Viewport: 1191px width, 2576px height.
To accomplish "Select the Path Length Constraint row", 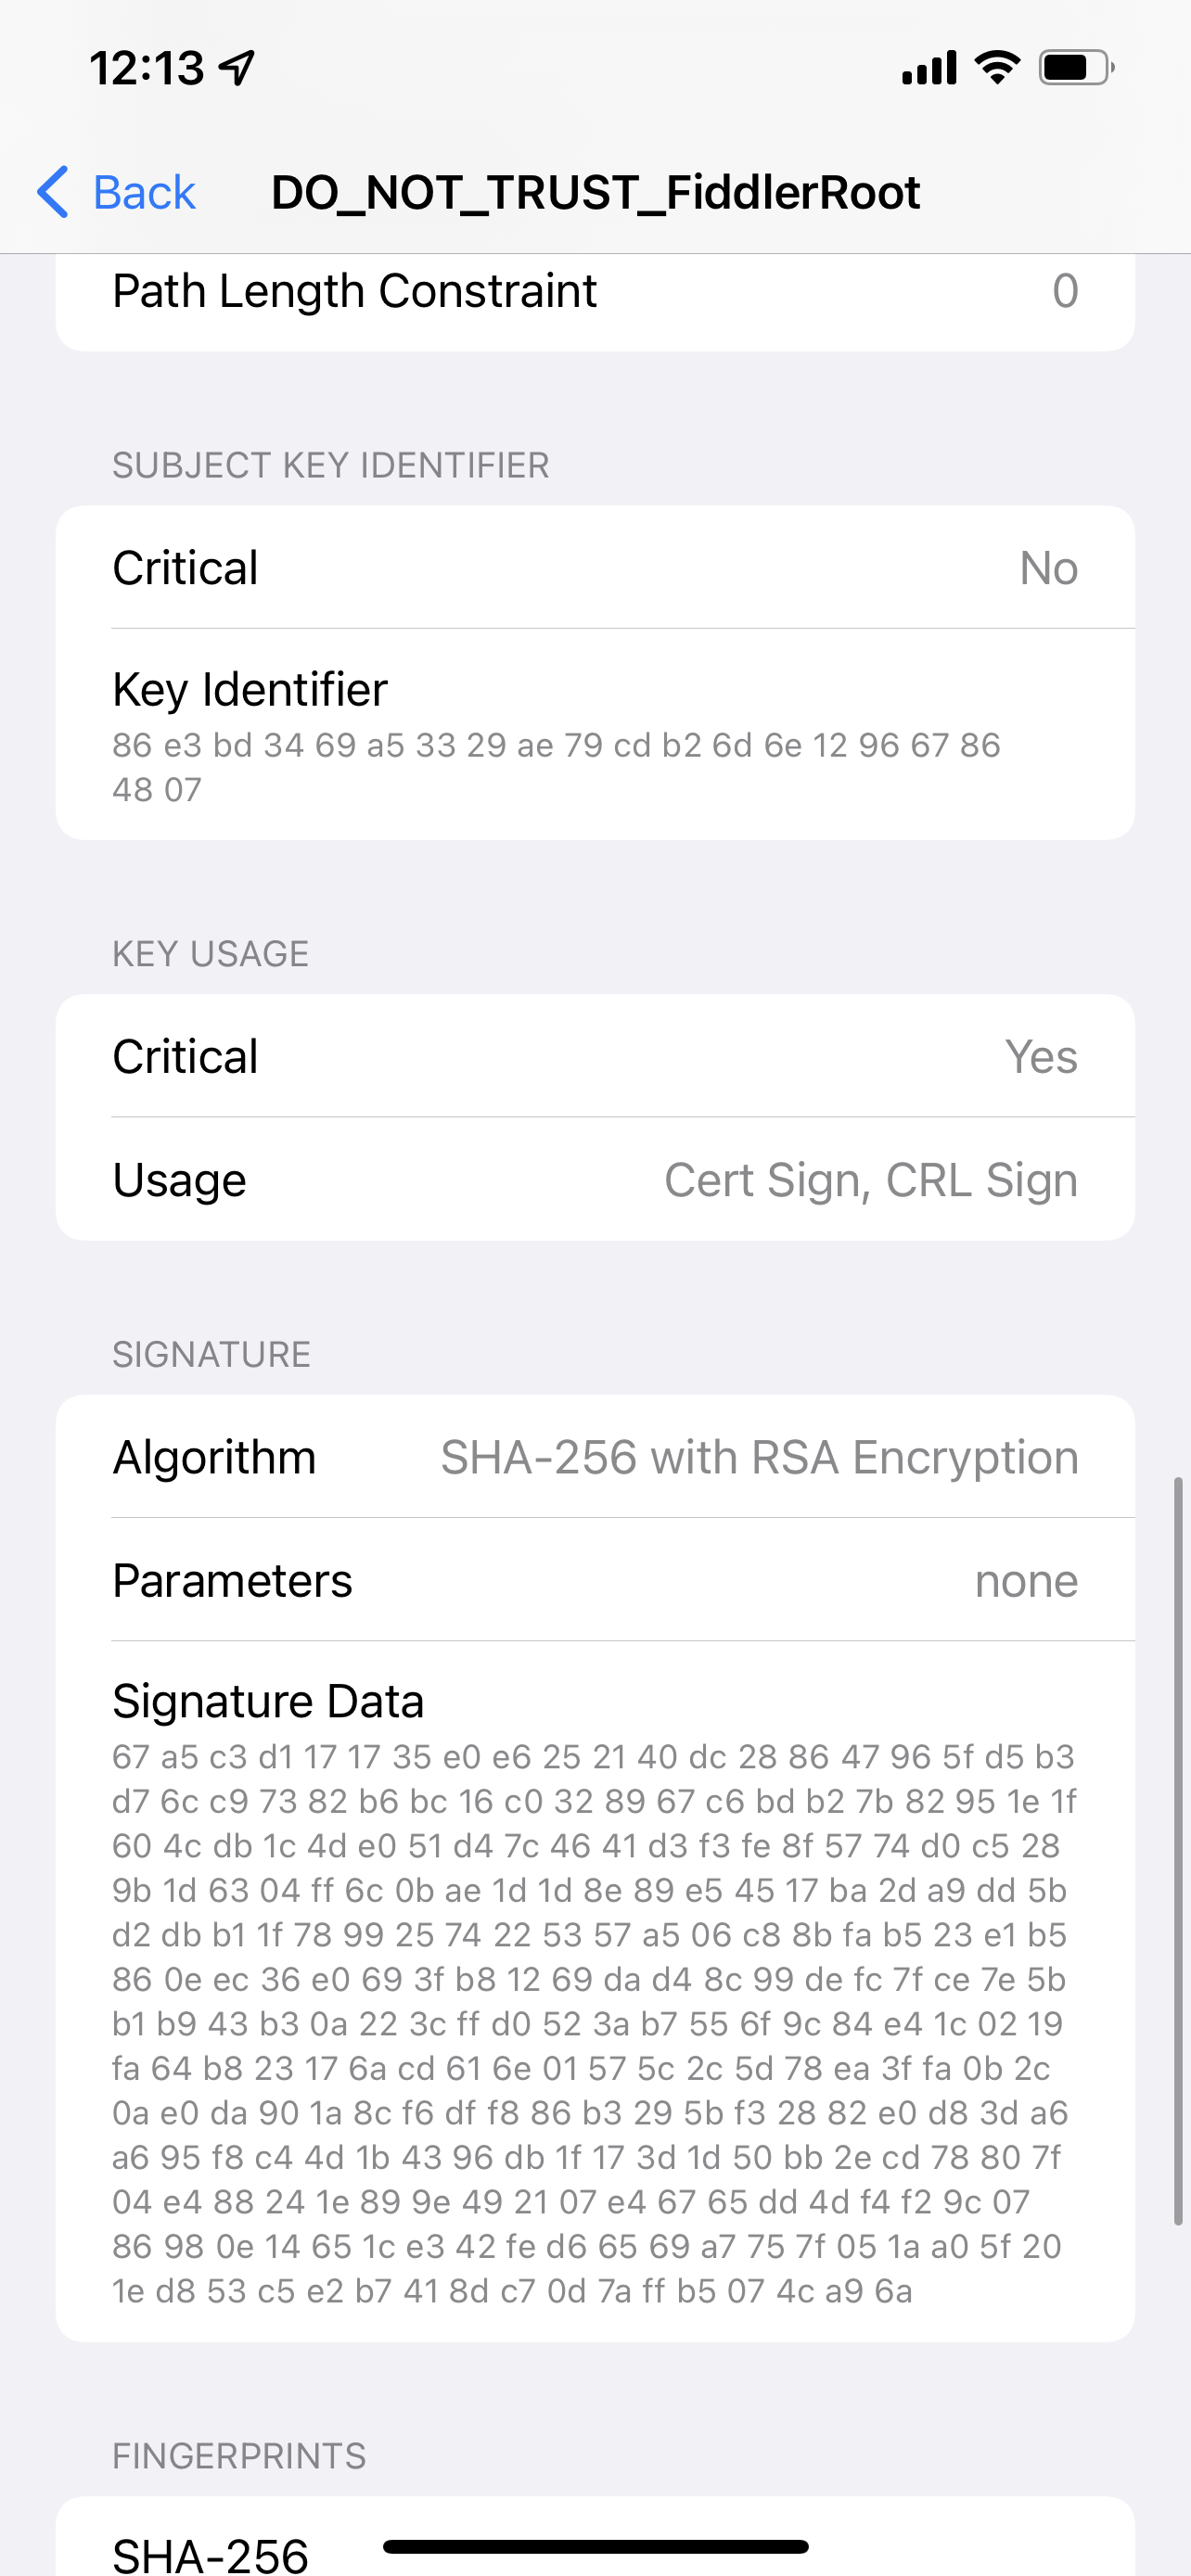I will coord(595,292).
